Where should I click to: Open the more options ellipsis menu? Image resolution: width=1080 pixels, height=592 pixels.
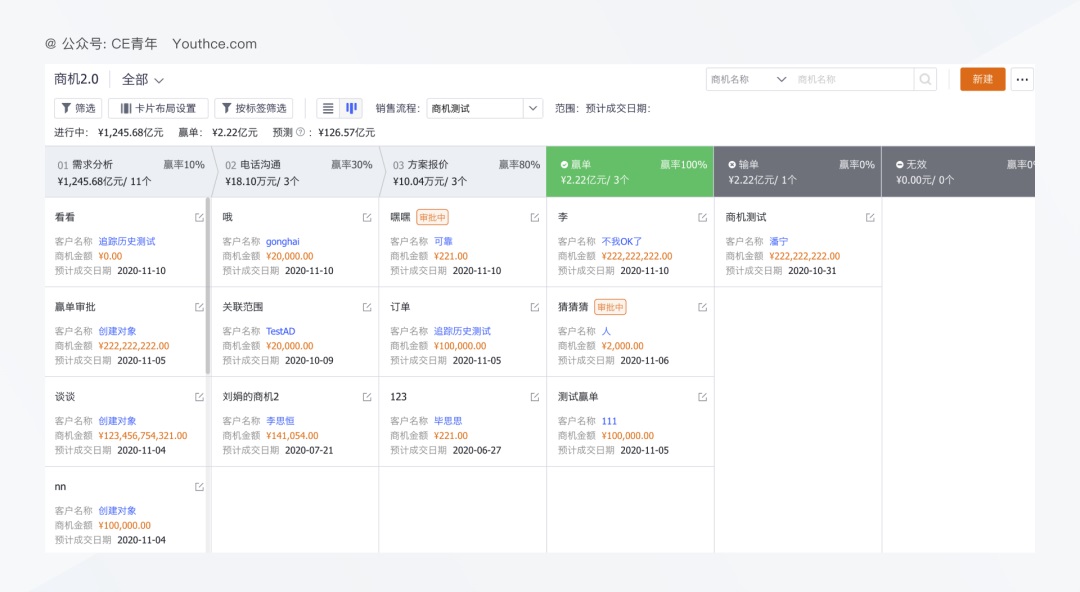(x=1022, y=79)
